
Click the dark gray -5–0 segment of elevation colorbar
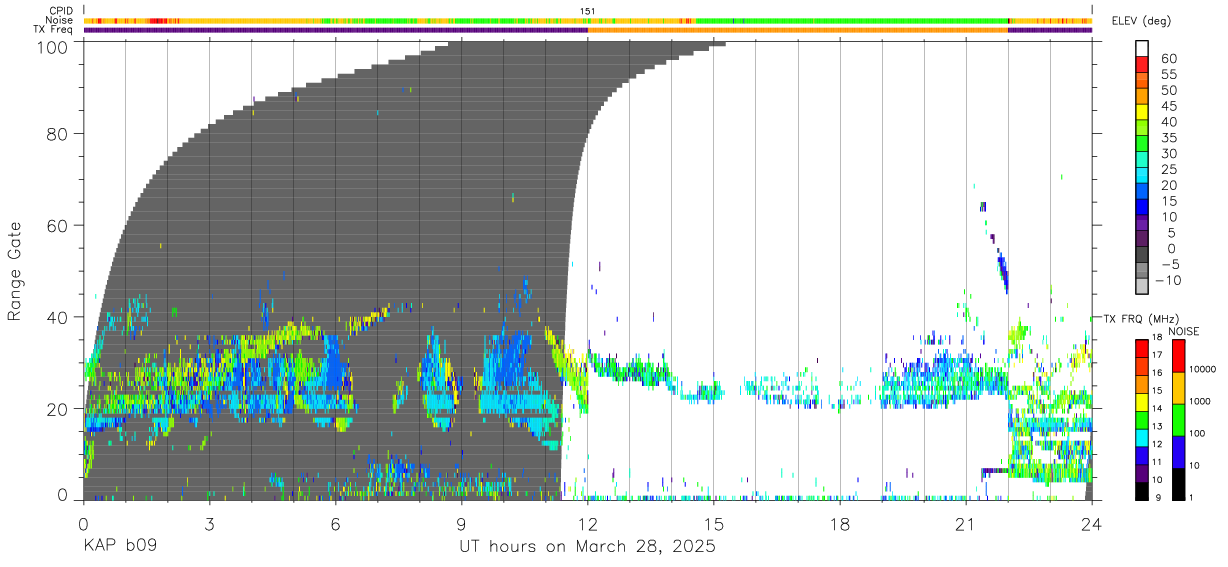pos(1142,256)
